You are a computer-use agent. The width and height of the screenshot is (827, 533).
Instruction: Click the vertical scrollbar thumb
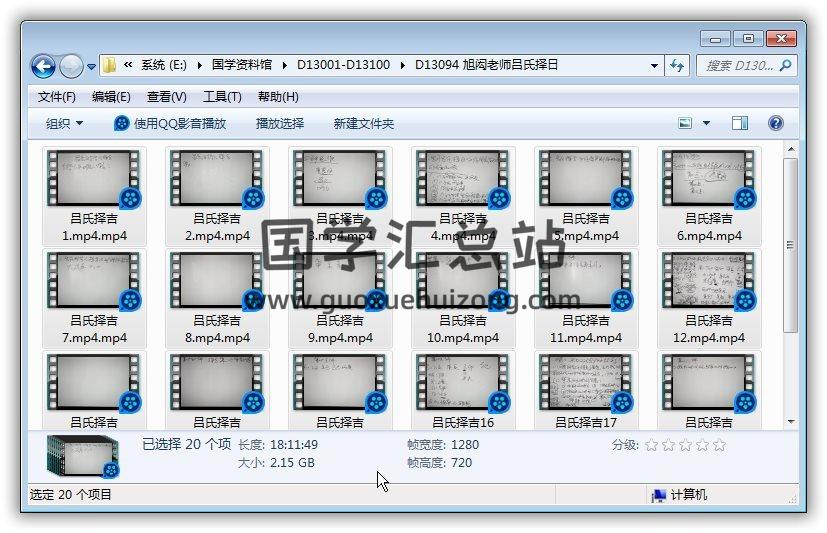pos(791,245)
